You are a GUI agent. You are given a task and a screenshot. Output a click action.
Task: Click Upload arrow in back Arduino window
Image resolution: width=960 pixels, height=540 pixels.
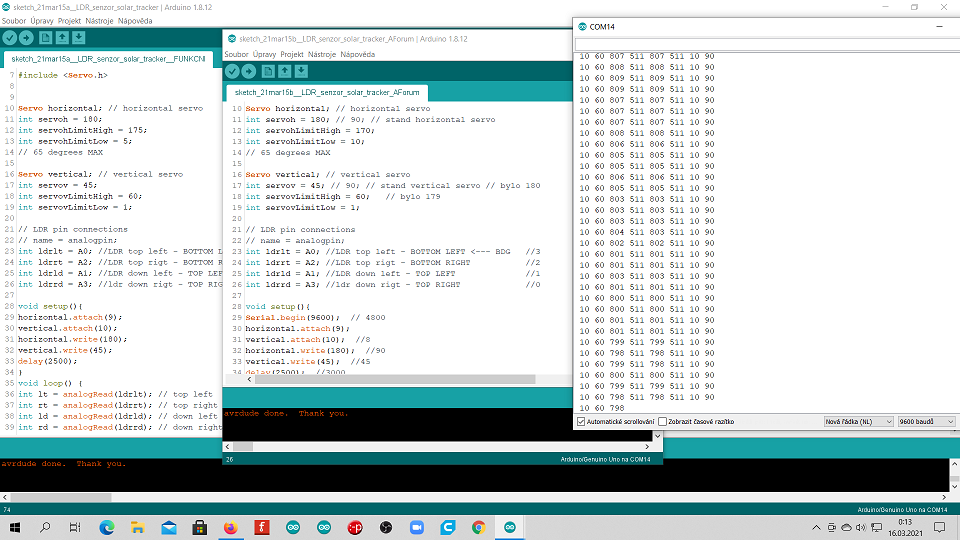[x=27, y=38]
